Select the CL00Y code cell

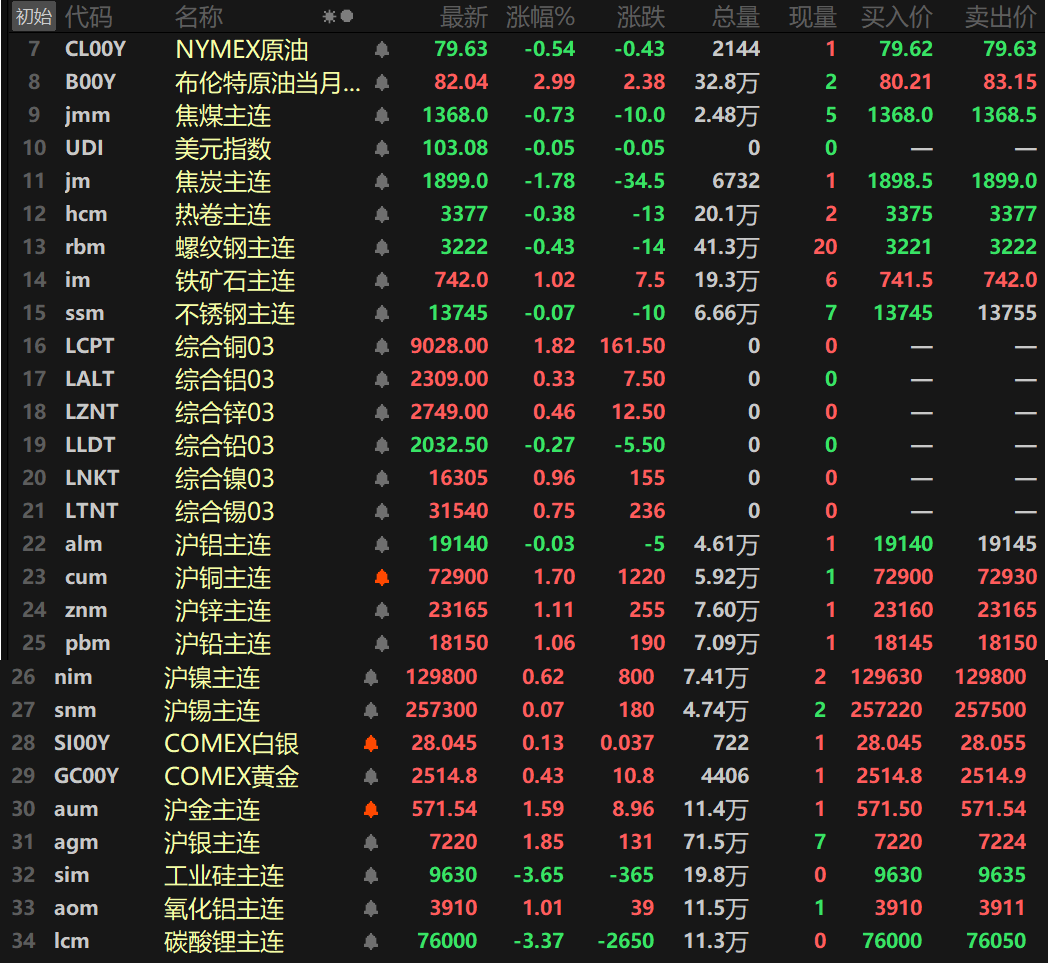96,49
